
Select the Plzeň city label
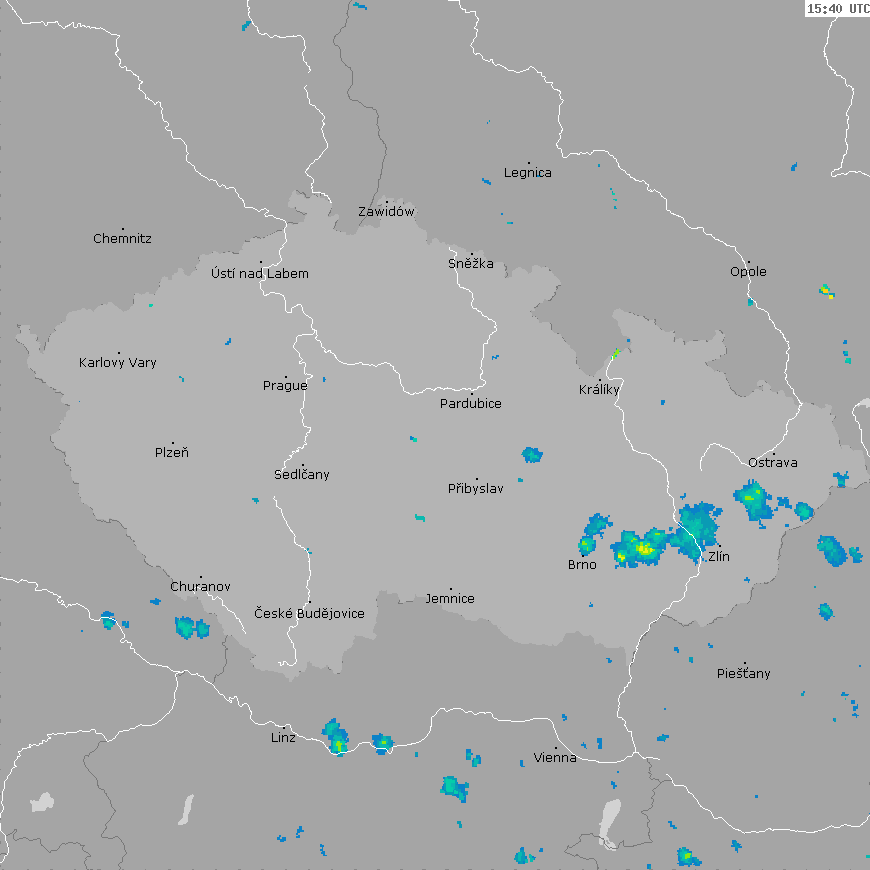172,453
